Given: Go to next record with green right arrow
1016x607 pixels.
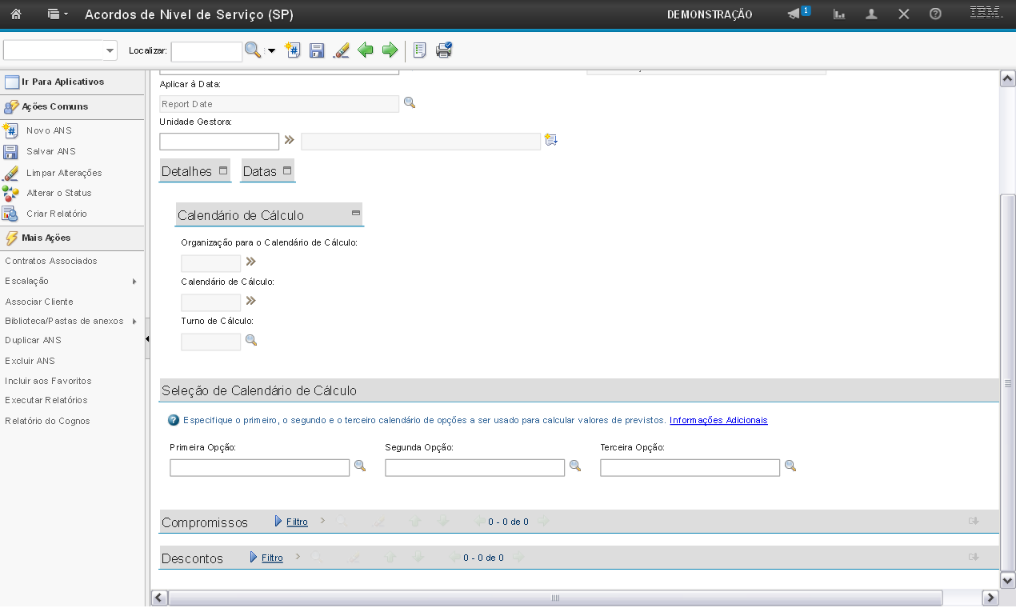Looking at the screenshot, I should pyautogui.click(x=390, y=50).
